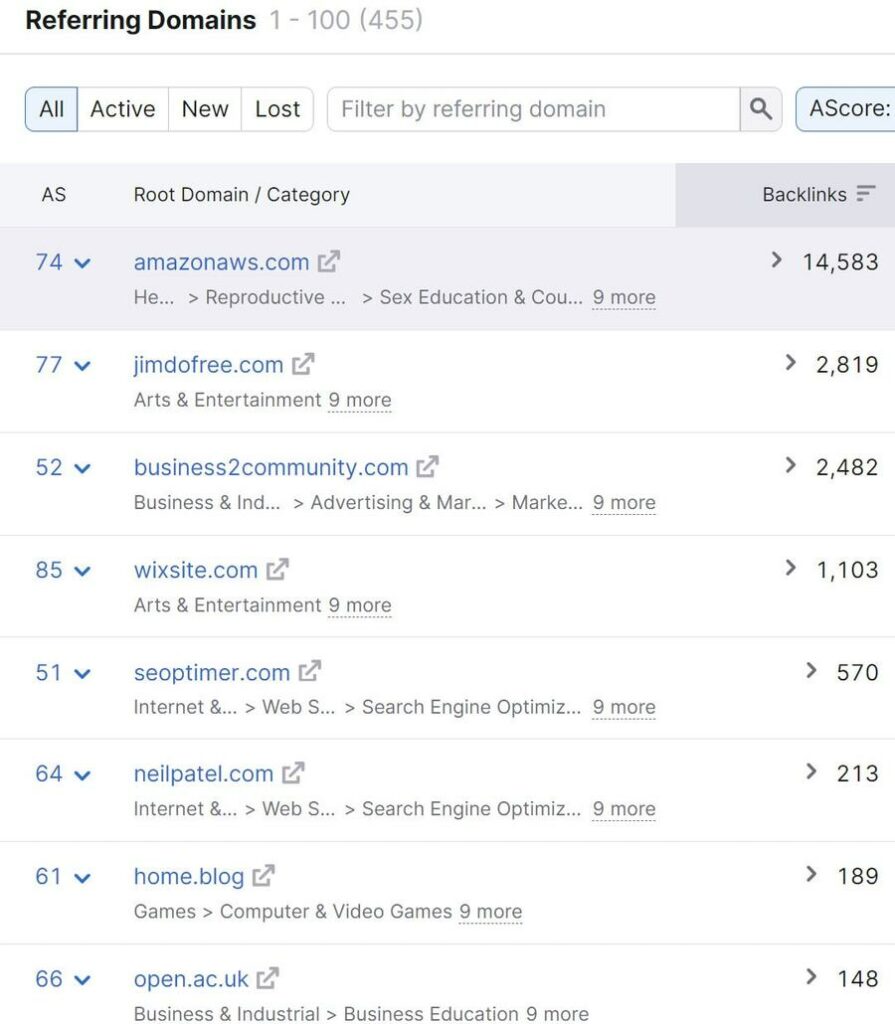
Task: Expand backlinks arrow beside 148
Action: click(x=811, y=976)
